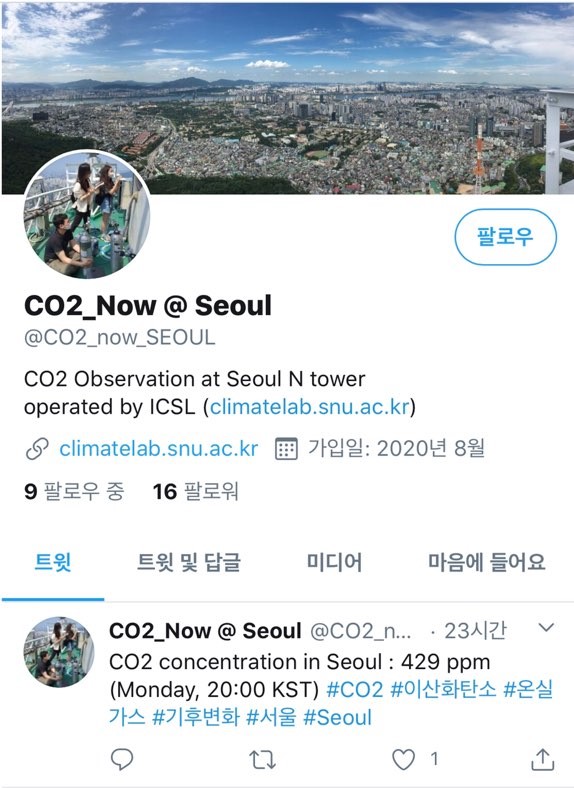The height and width of the screenshot is (788, 574).
Task: View the 16 팔로워 list
Action: tap(196, 491)
